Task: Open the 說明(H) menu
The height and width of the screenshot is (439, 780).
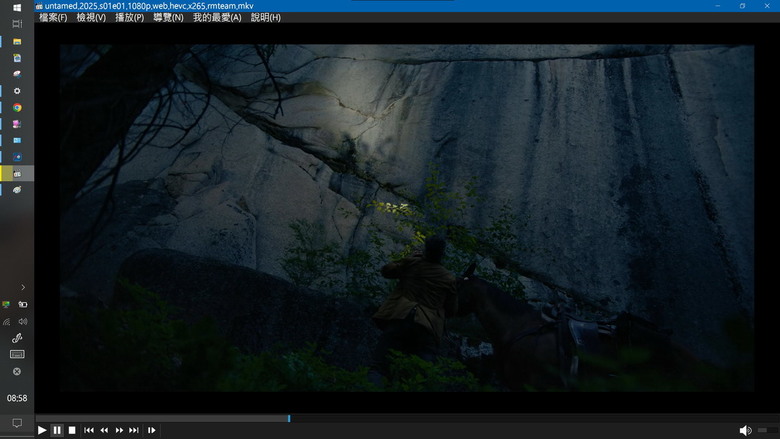Action: tap(266, 17)
